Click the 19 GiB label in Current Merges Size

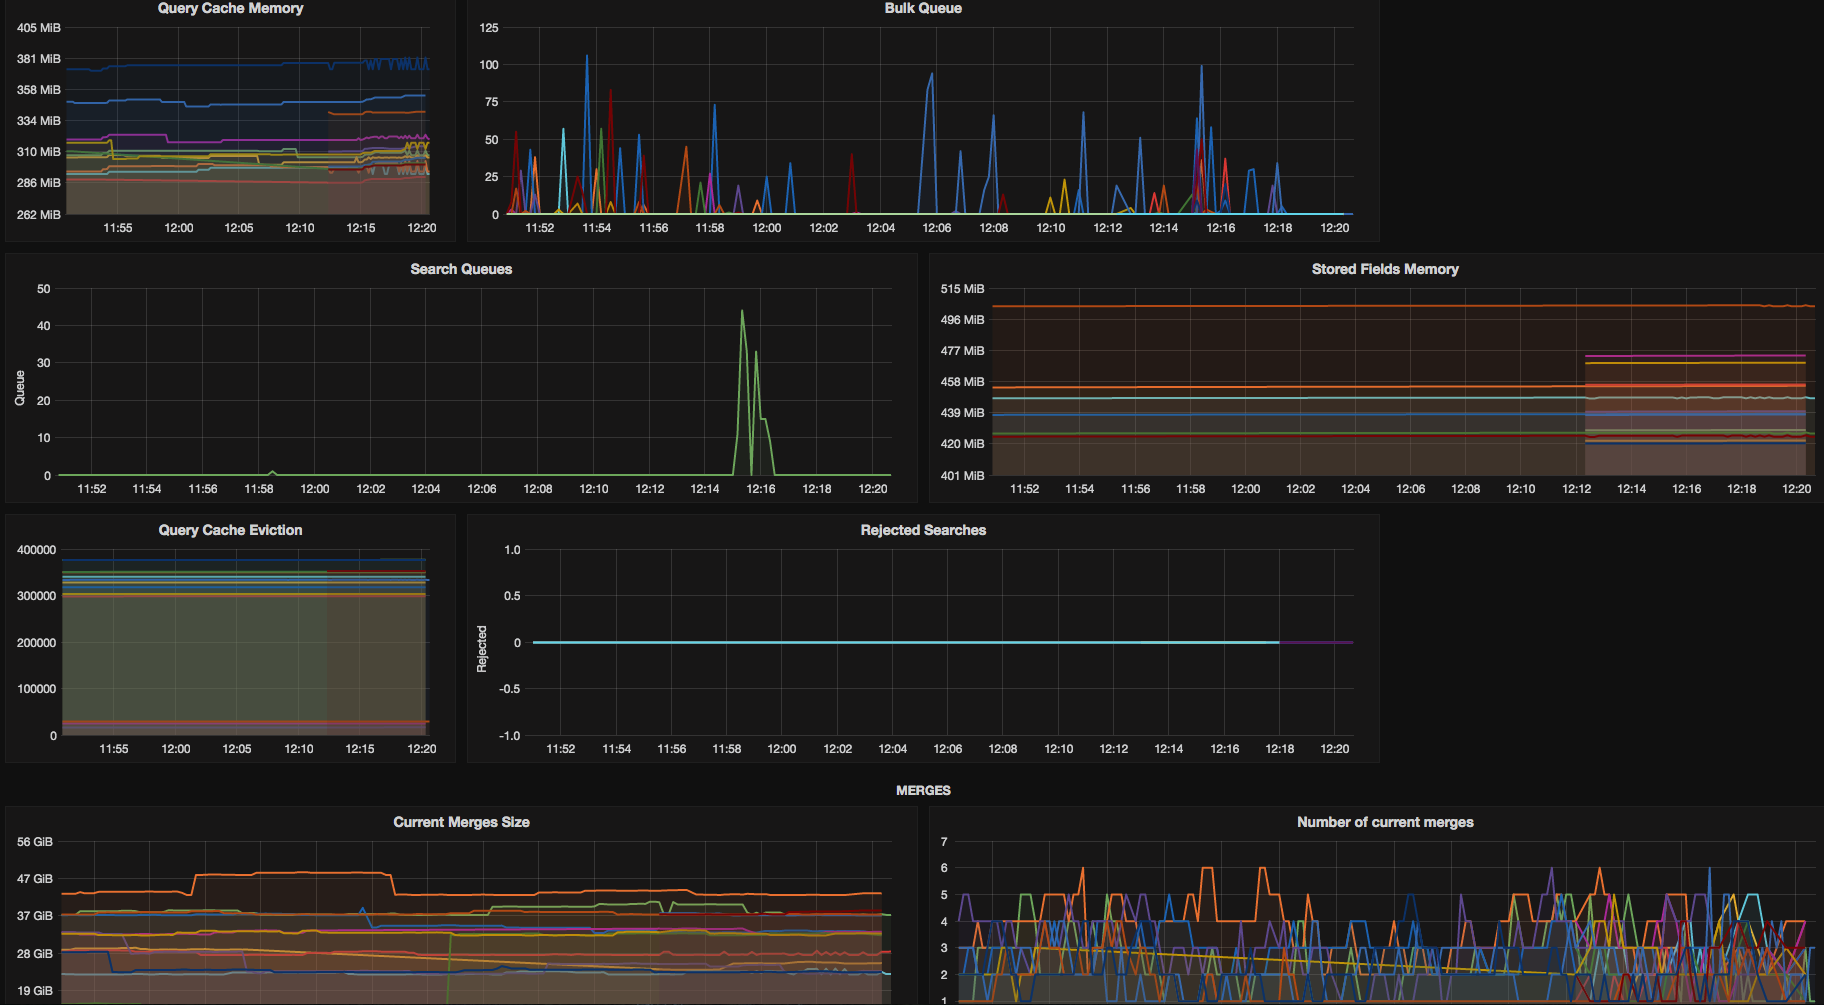[35, 991]
